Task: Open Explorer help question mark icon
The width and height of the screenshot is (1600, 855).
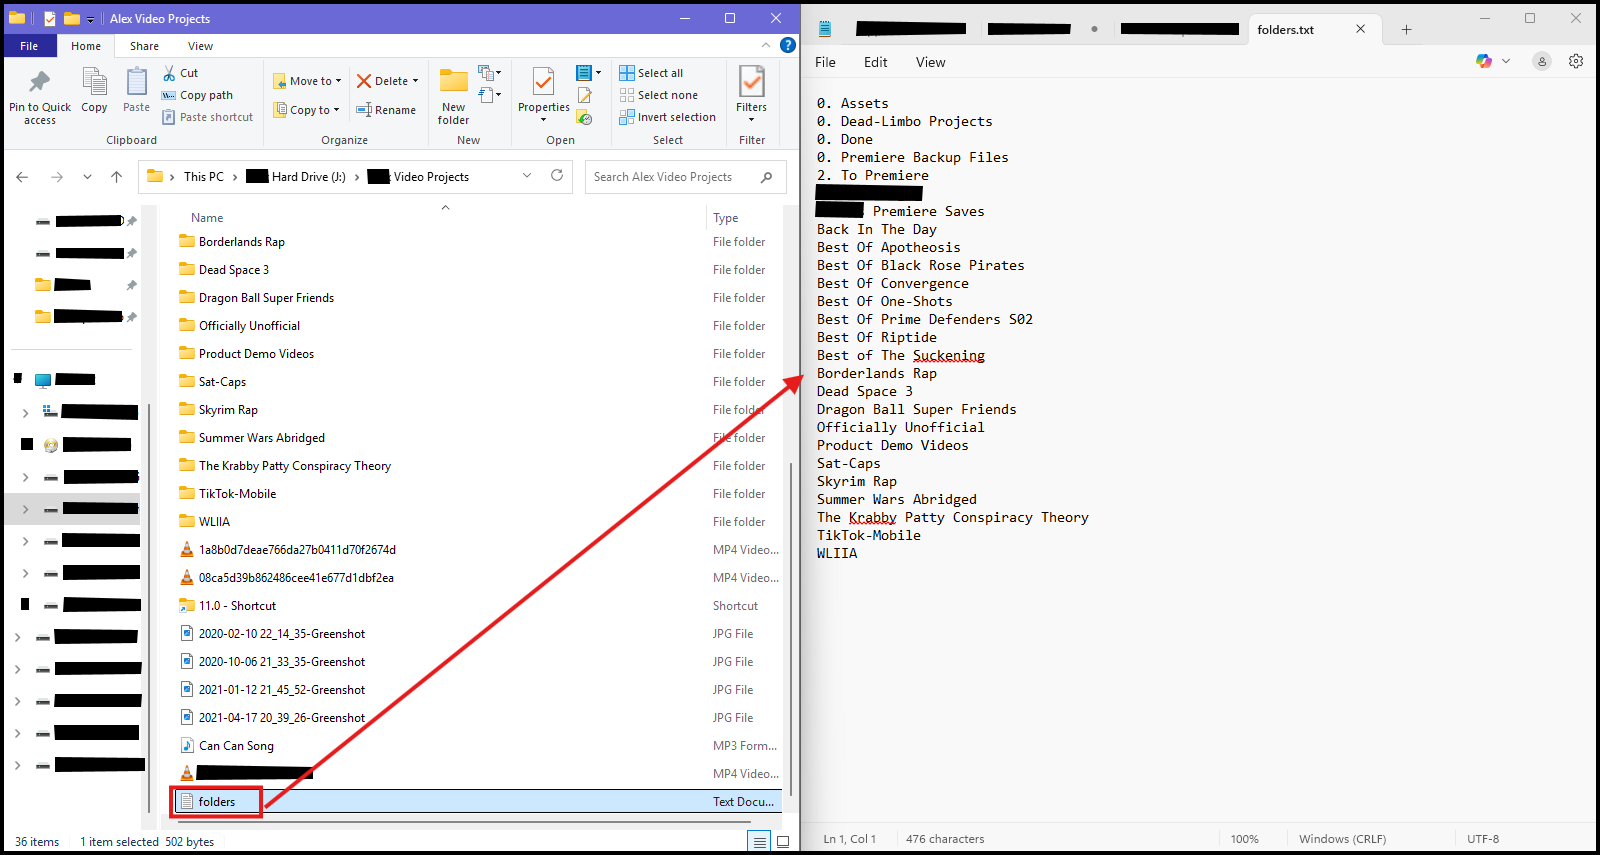Action: click(x=788, y=45)
